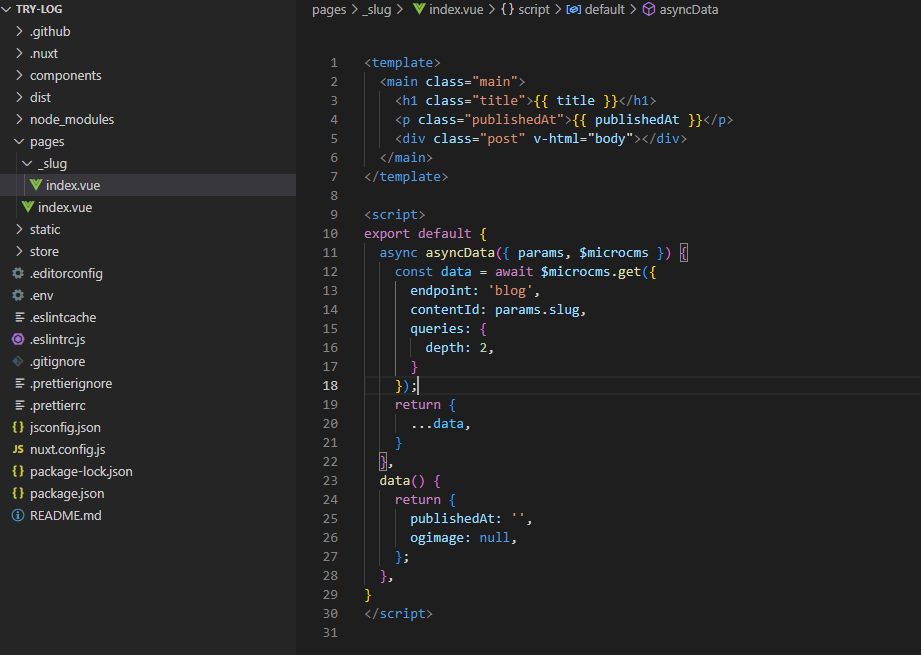921x655 pixels.
Task: Click the info icon beside README.md
Action: (x=18, y=515)
